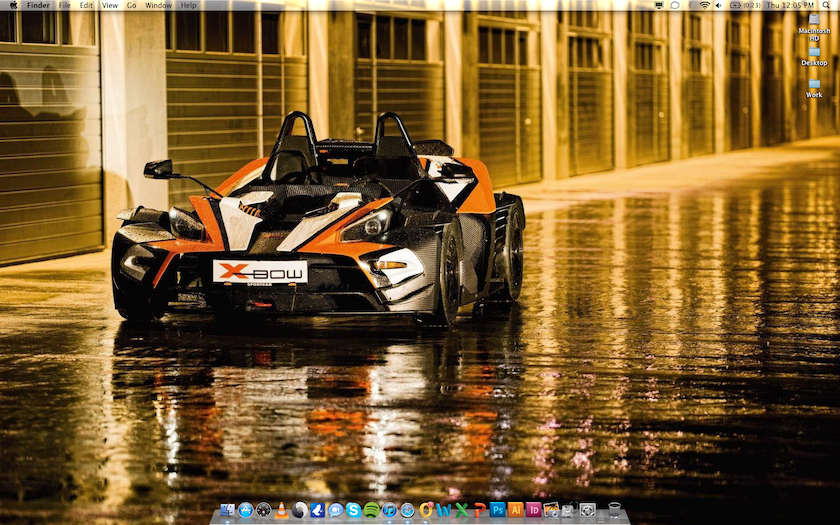Open the Dashboard gauge icon in dock
This screenshot has width=840, height=525.
(x=264, y=510)
